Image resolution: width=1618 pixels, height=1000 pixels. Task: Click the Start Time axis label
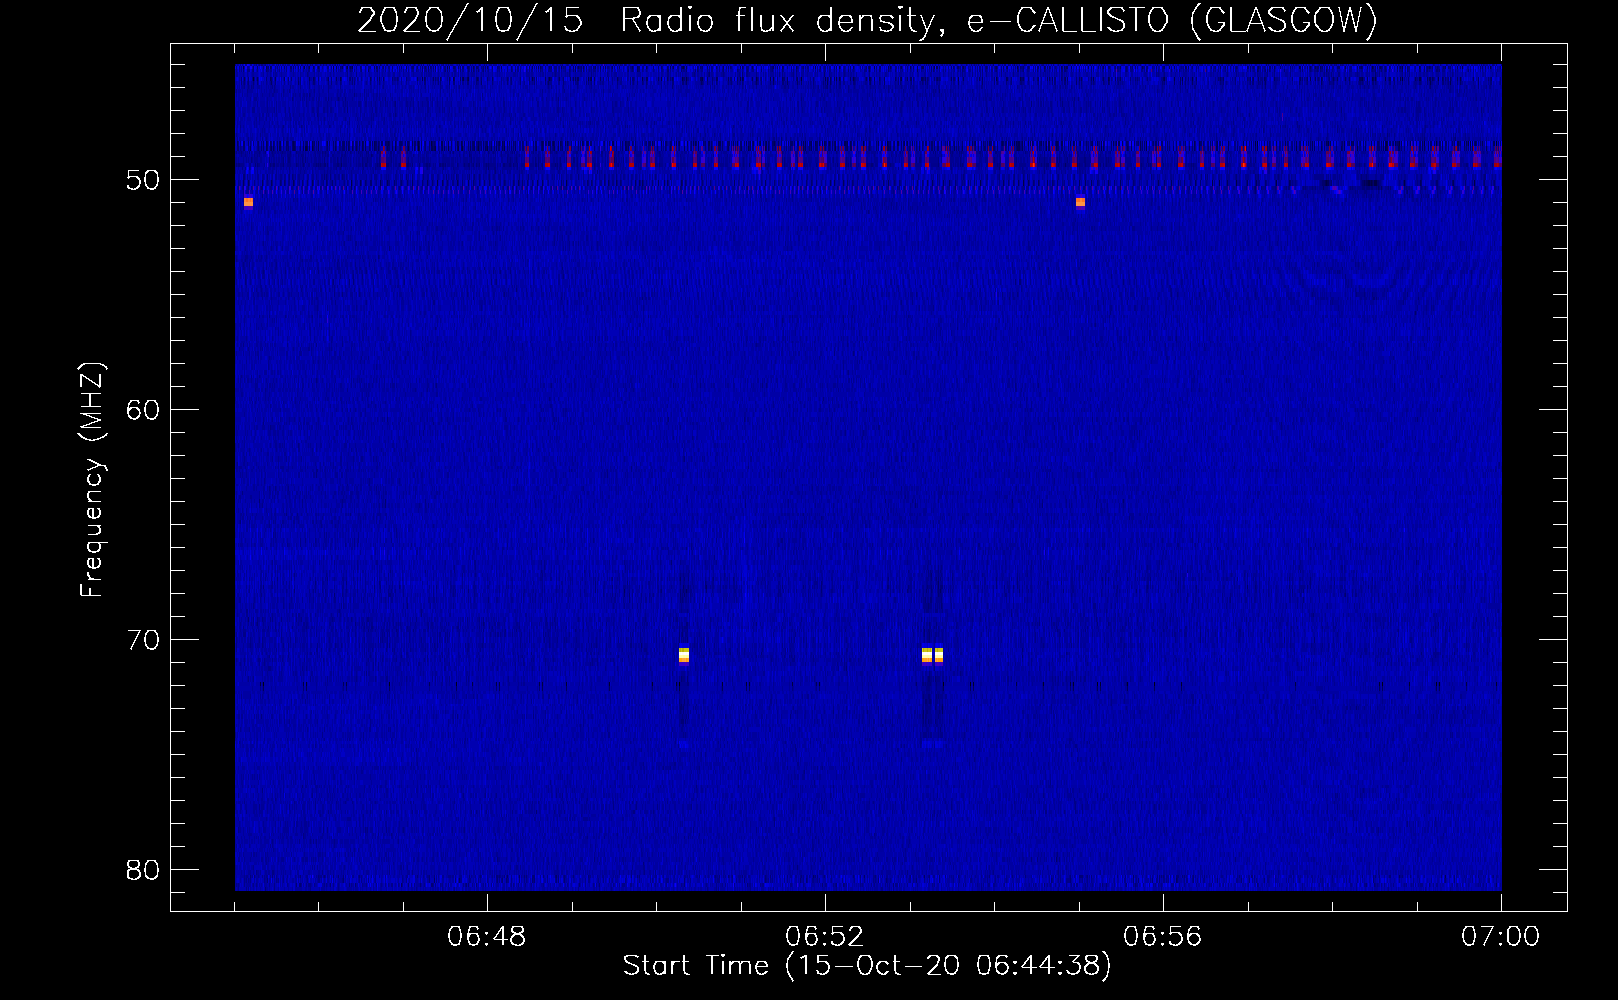pyautogui.click(x=867, y=966)
